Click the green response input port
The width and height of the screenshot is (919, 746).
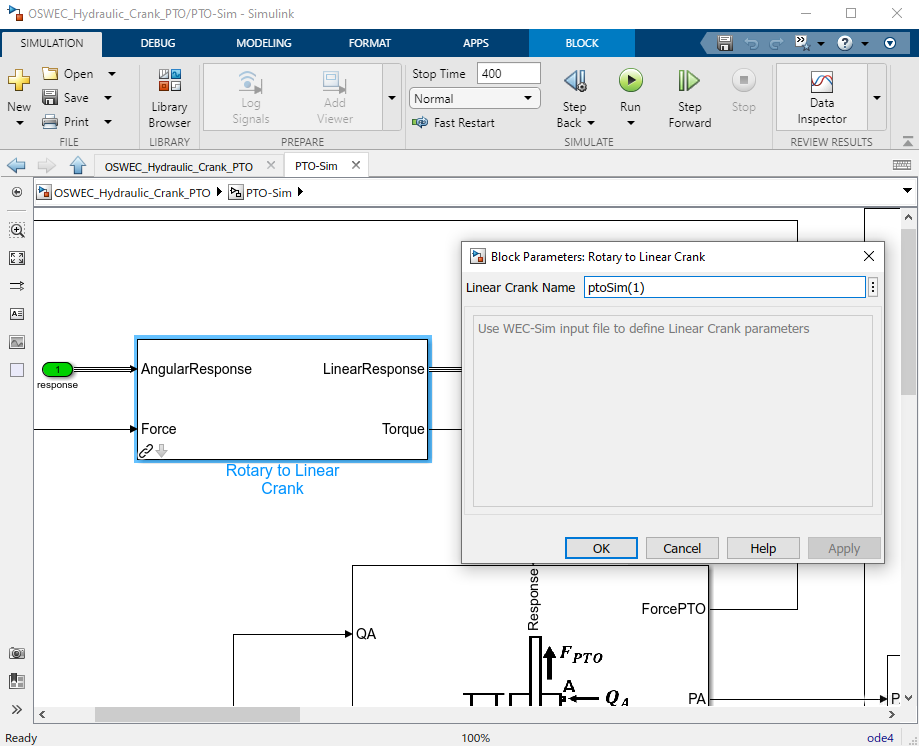point(57,369)
